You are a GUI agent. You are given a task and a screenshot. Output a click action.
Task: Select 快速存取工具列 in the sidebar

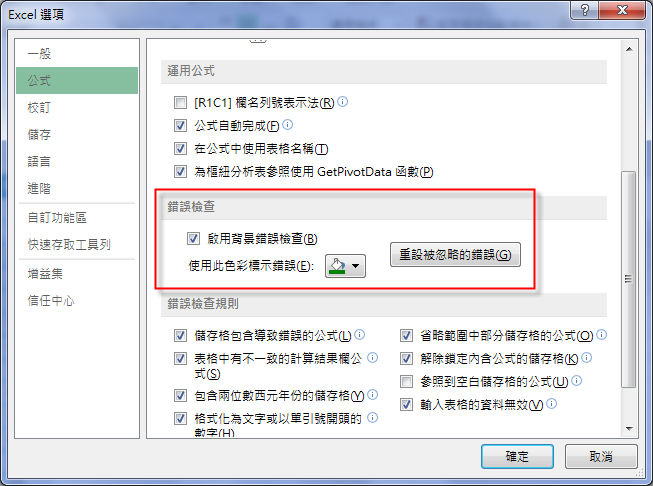69,244
